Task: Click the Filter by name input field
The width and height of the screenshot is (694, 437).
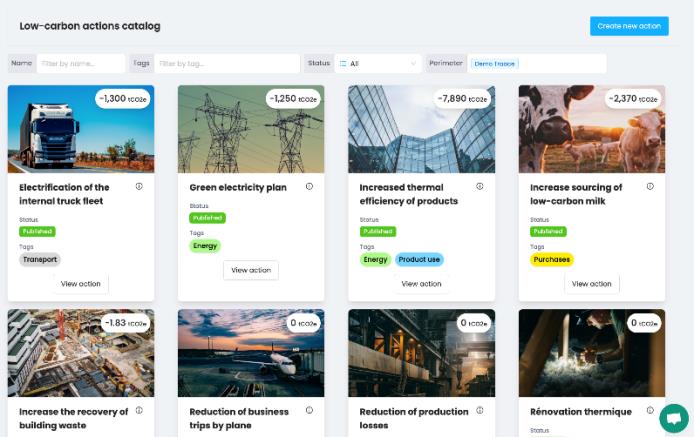Action: (81, 63)
